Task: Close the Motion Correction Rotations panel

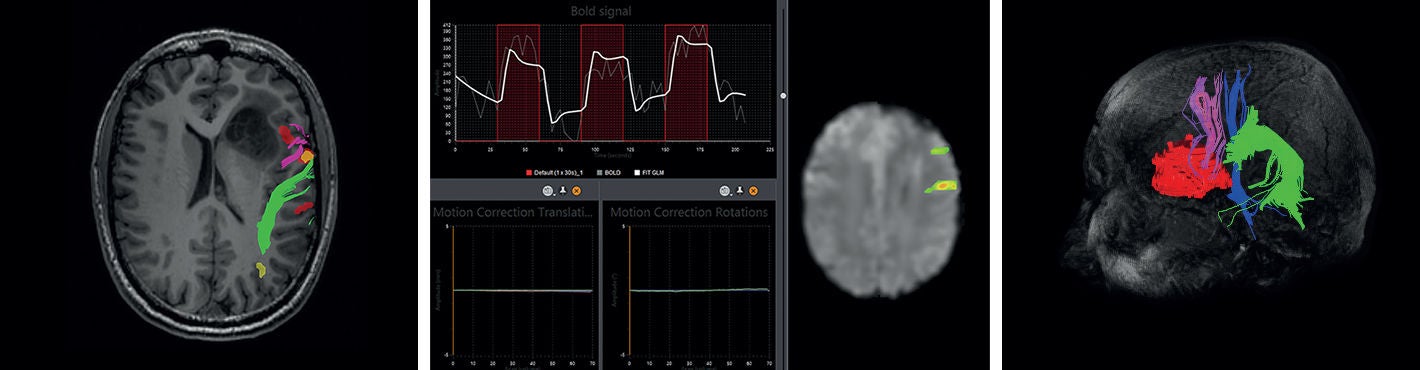Action: 752,190
